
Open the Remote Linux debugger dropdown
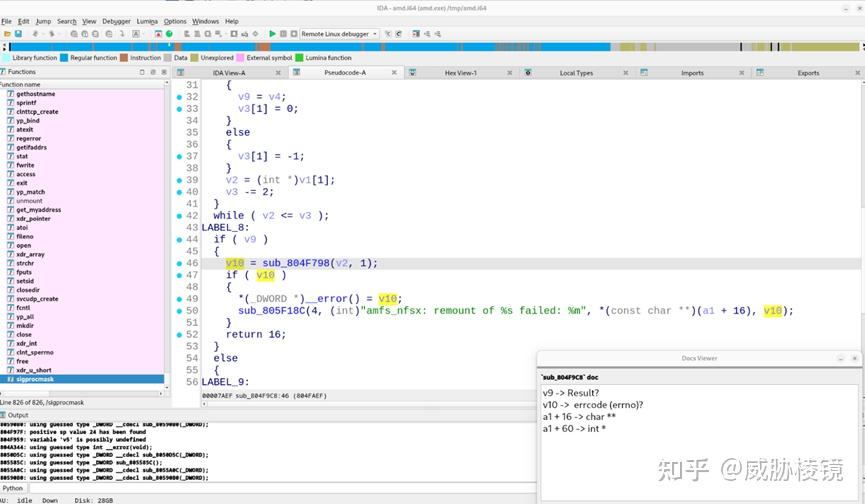339,34
